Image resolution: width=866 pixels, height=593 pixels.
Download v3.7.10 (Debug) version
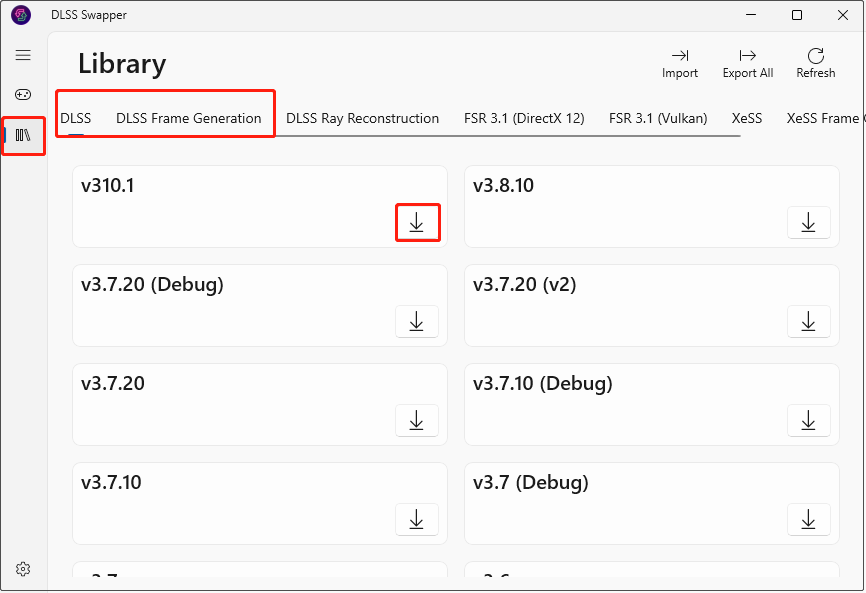809,420
